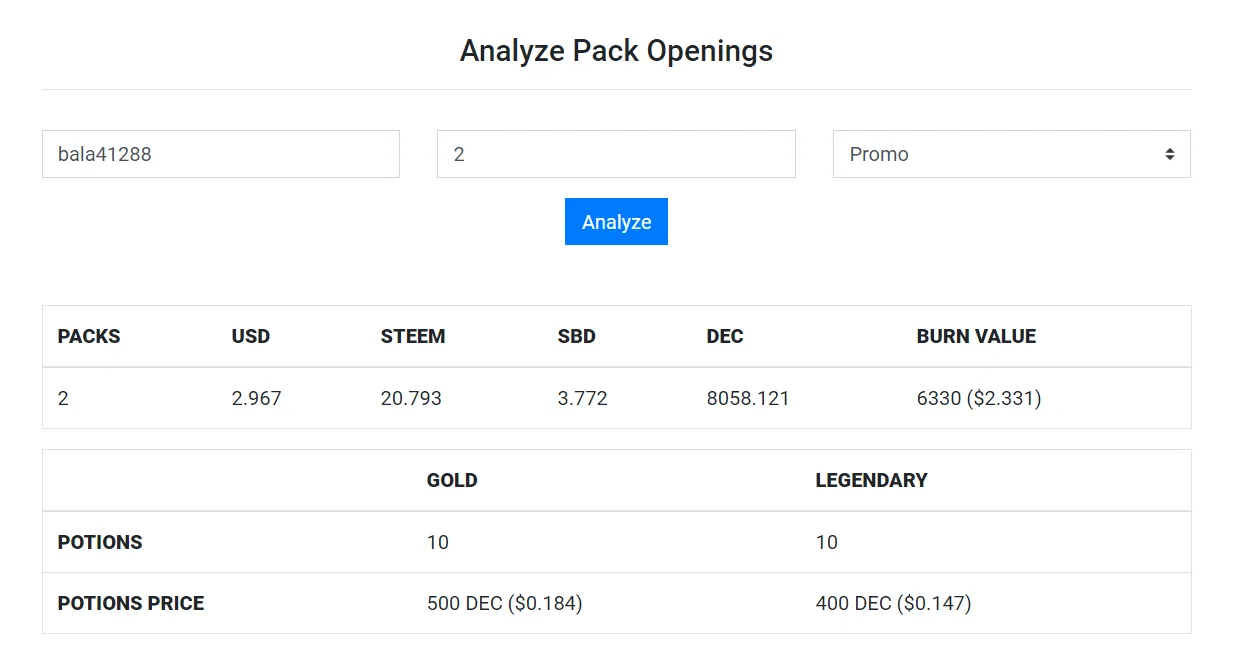Click the dropdown arrows on Promo selector
Viewport: 1240px width, 646px height.
coord(1169,154)
